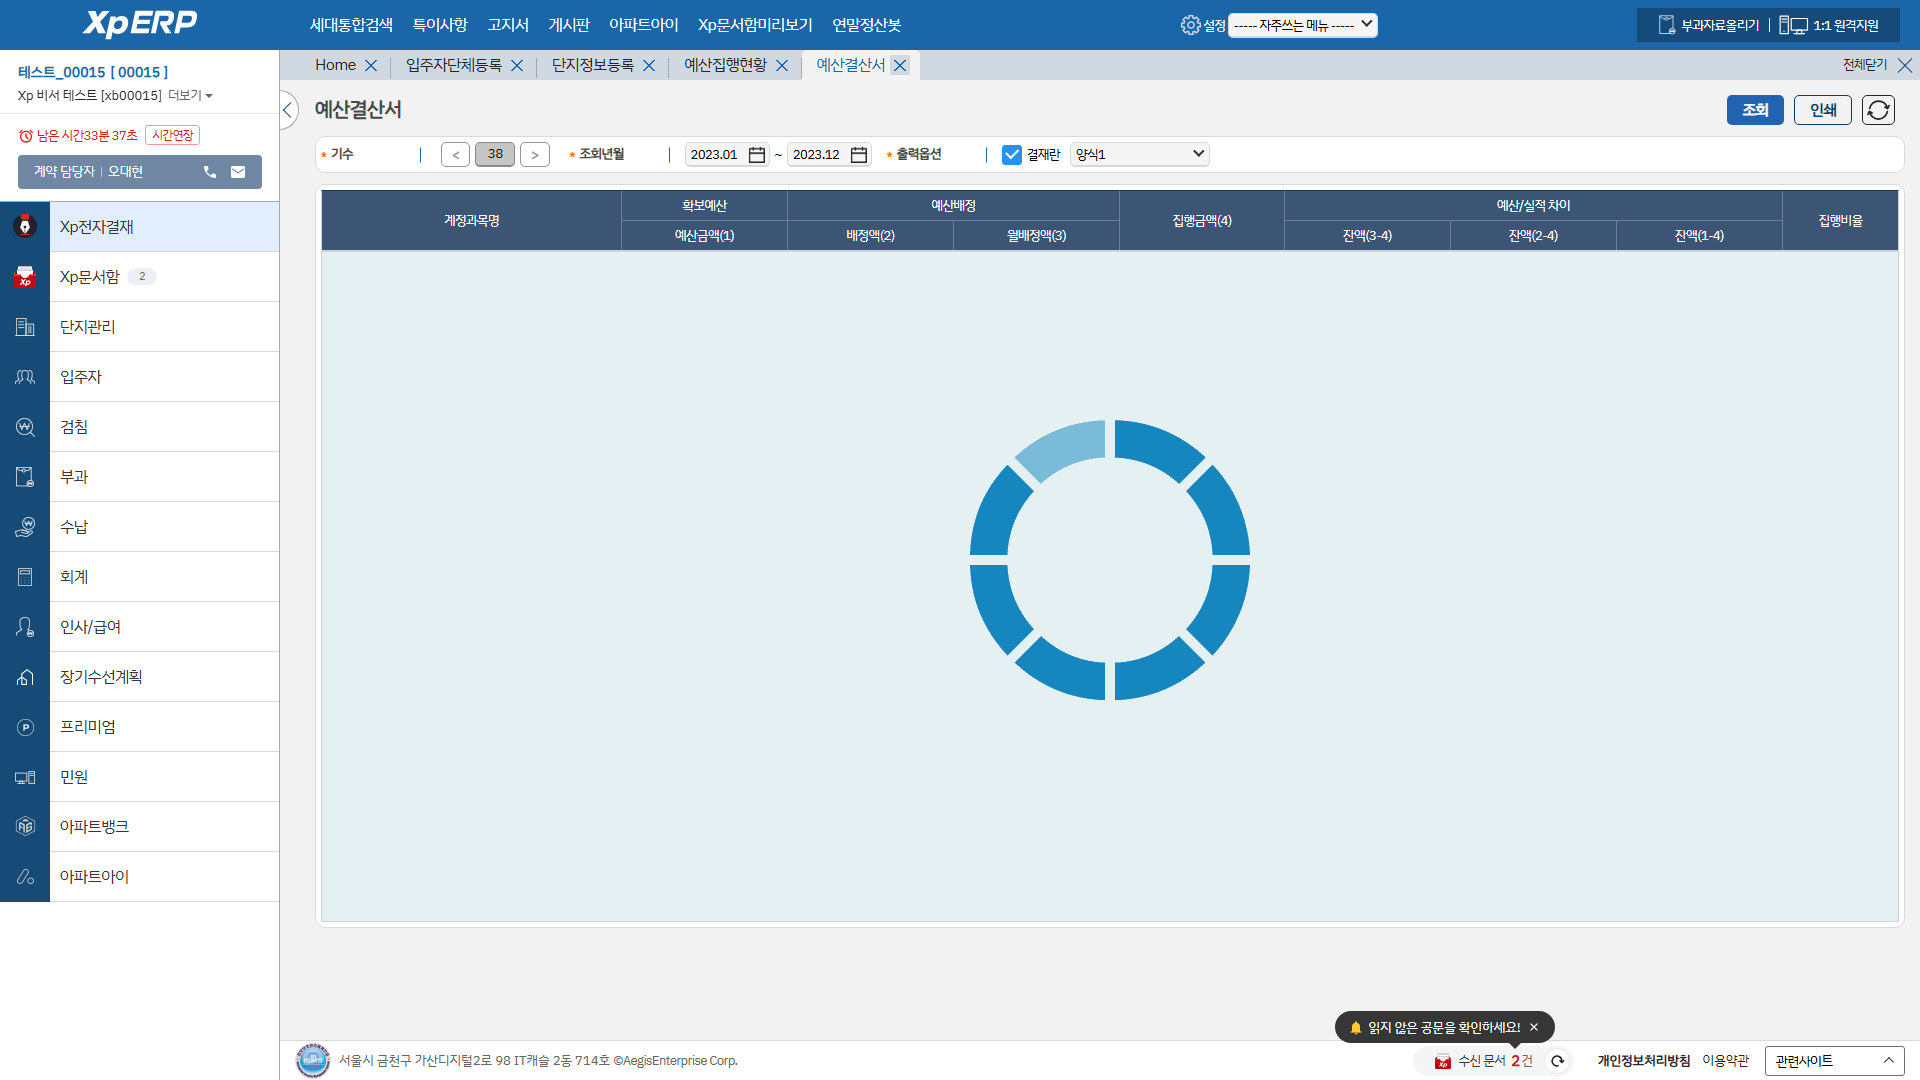Image resolution: width=1920 pixels, height=1080 pixels.
Task: Open the 자주쓰는 메뉴 dropdown
Action: click(x=1302, y=25)
